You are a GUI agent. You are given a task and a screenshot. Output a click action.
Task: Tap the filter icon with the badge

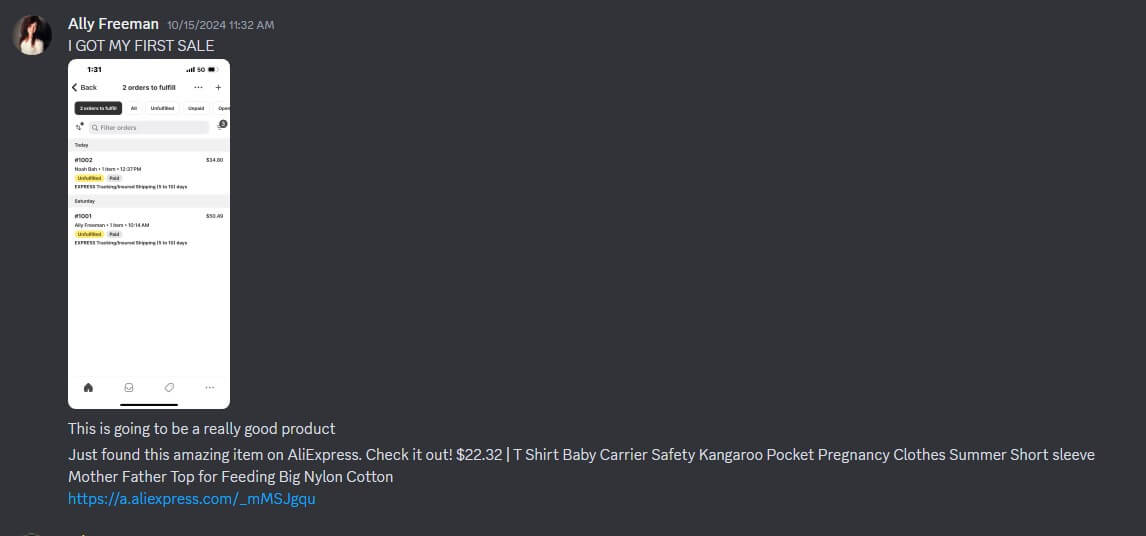point(220,127)
